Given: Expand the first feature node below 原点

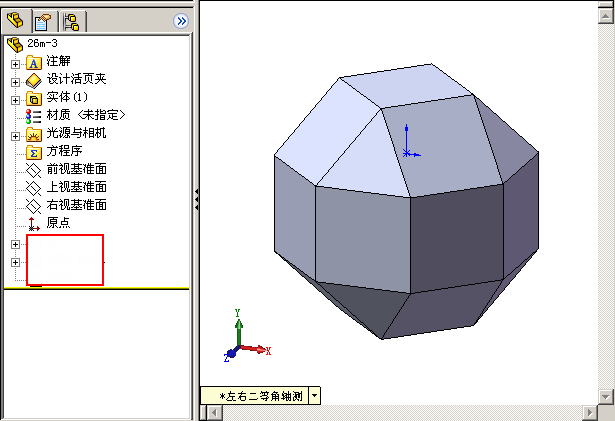Looking at the screenshot, I should (x=15, y=244).
